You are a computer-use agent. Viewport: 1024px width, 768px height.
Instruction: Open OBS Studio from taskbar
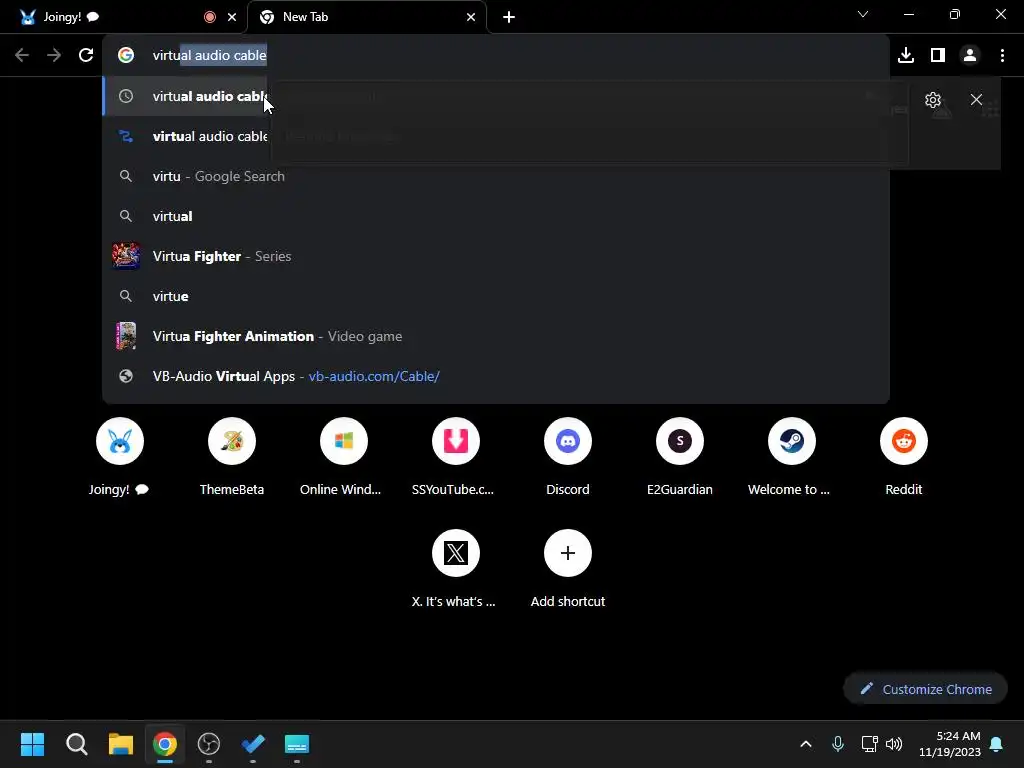(209, 744)
